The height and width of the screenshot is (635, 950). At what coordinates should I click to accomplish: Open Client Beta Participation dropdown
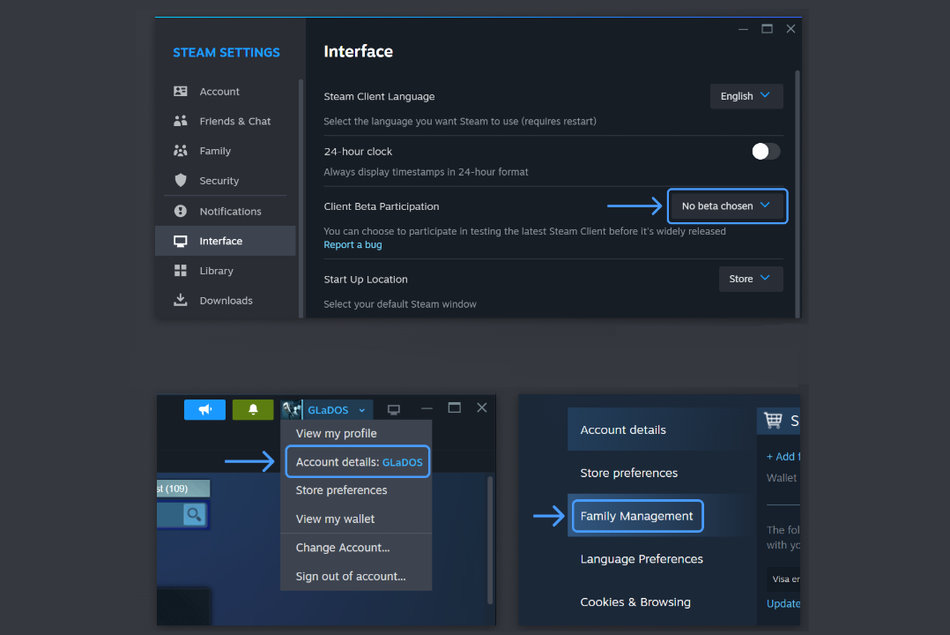727,206
